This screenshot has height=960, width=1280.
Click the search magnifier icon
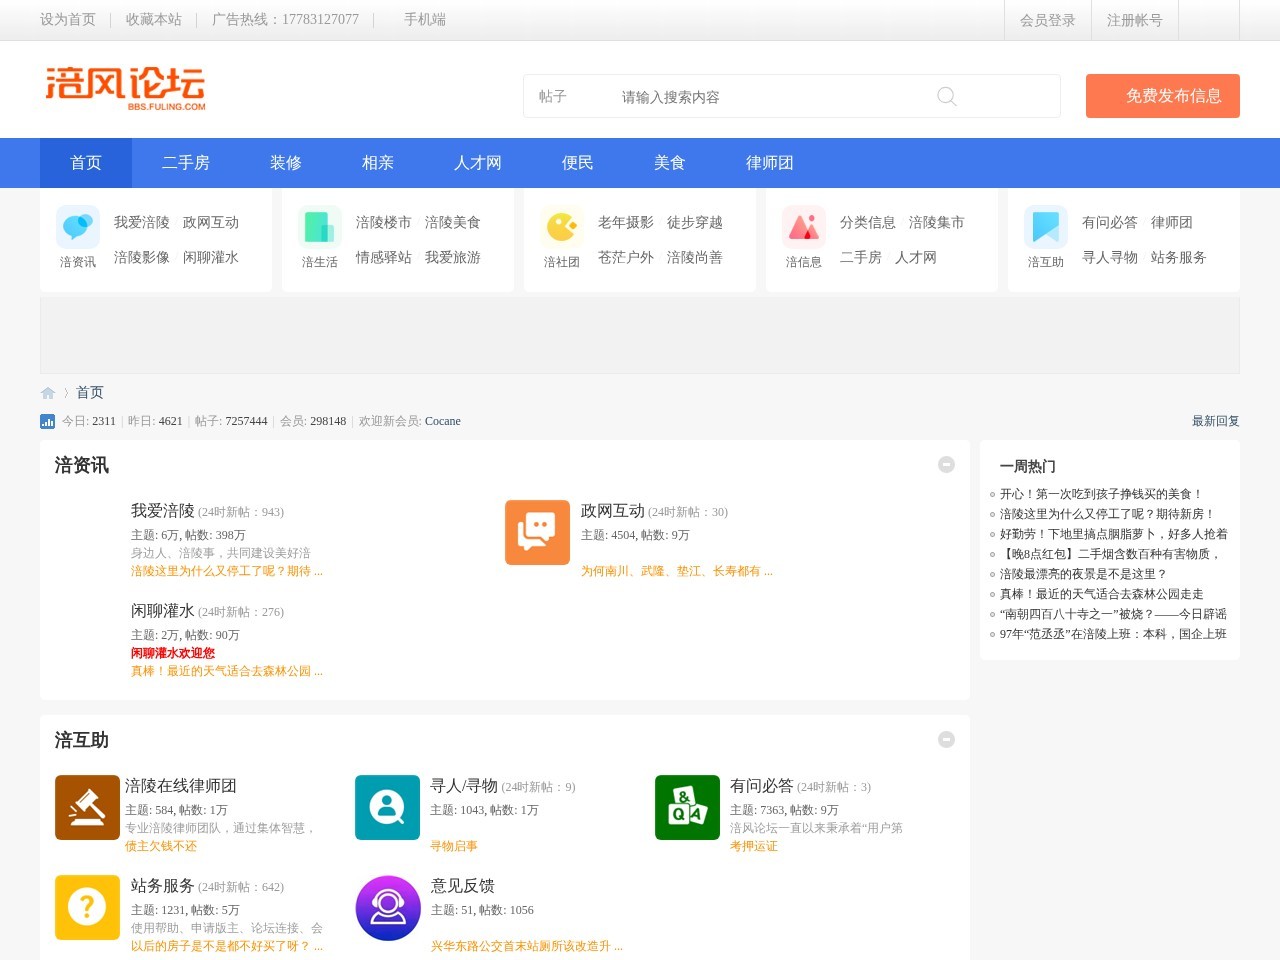pos(946,96)
